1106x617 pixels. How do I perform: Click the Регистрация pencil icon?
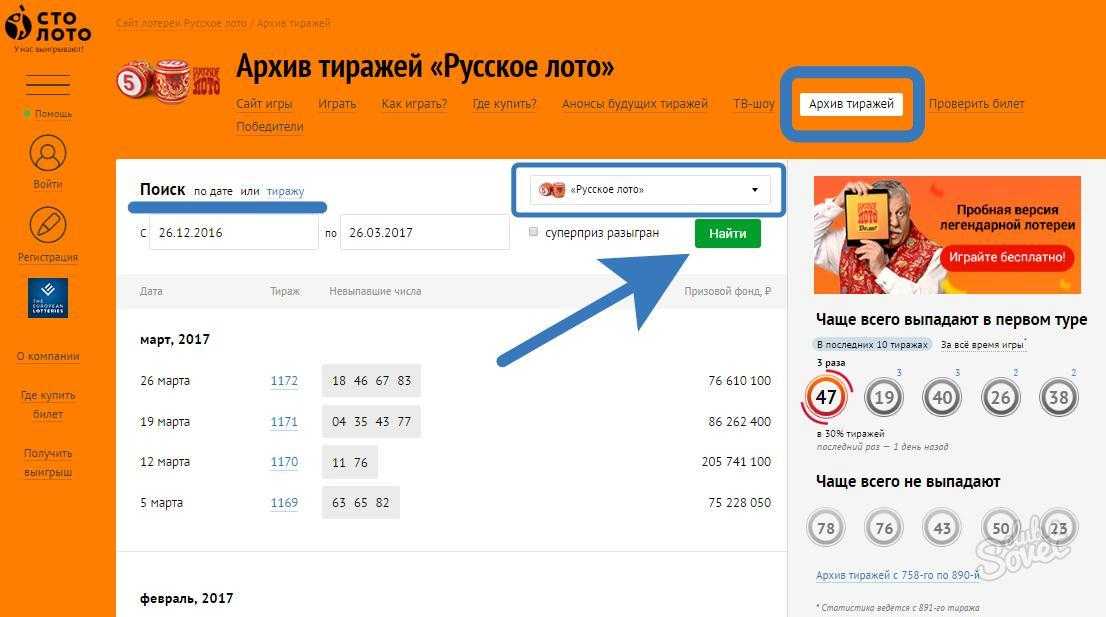[48, 226]
